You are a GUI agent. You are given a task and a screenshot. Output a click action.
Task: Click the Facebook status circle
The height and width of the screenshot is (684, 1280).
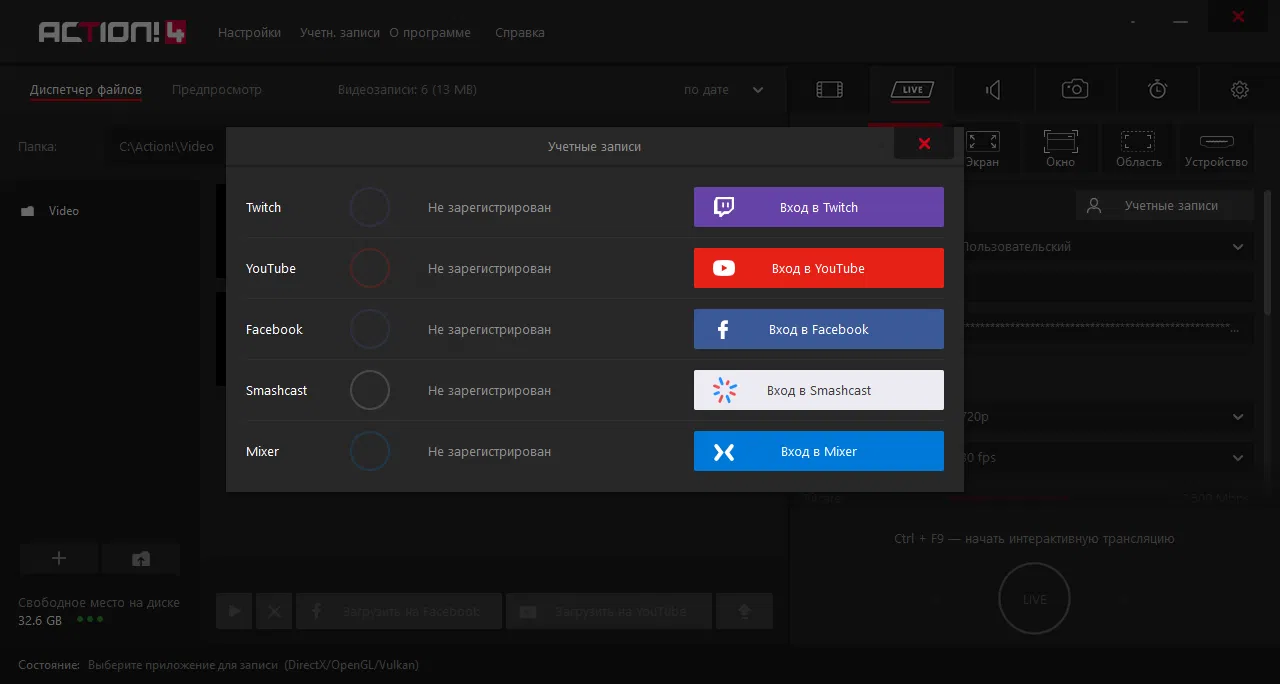point(369,329)
